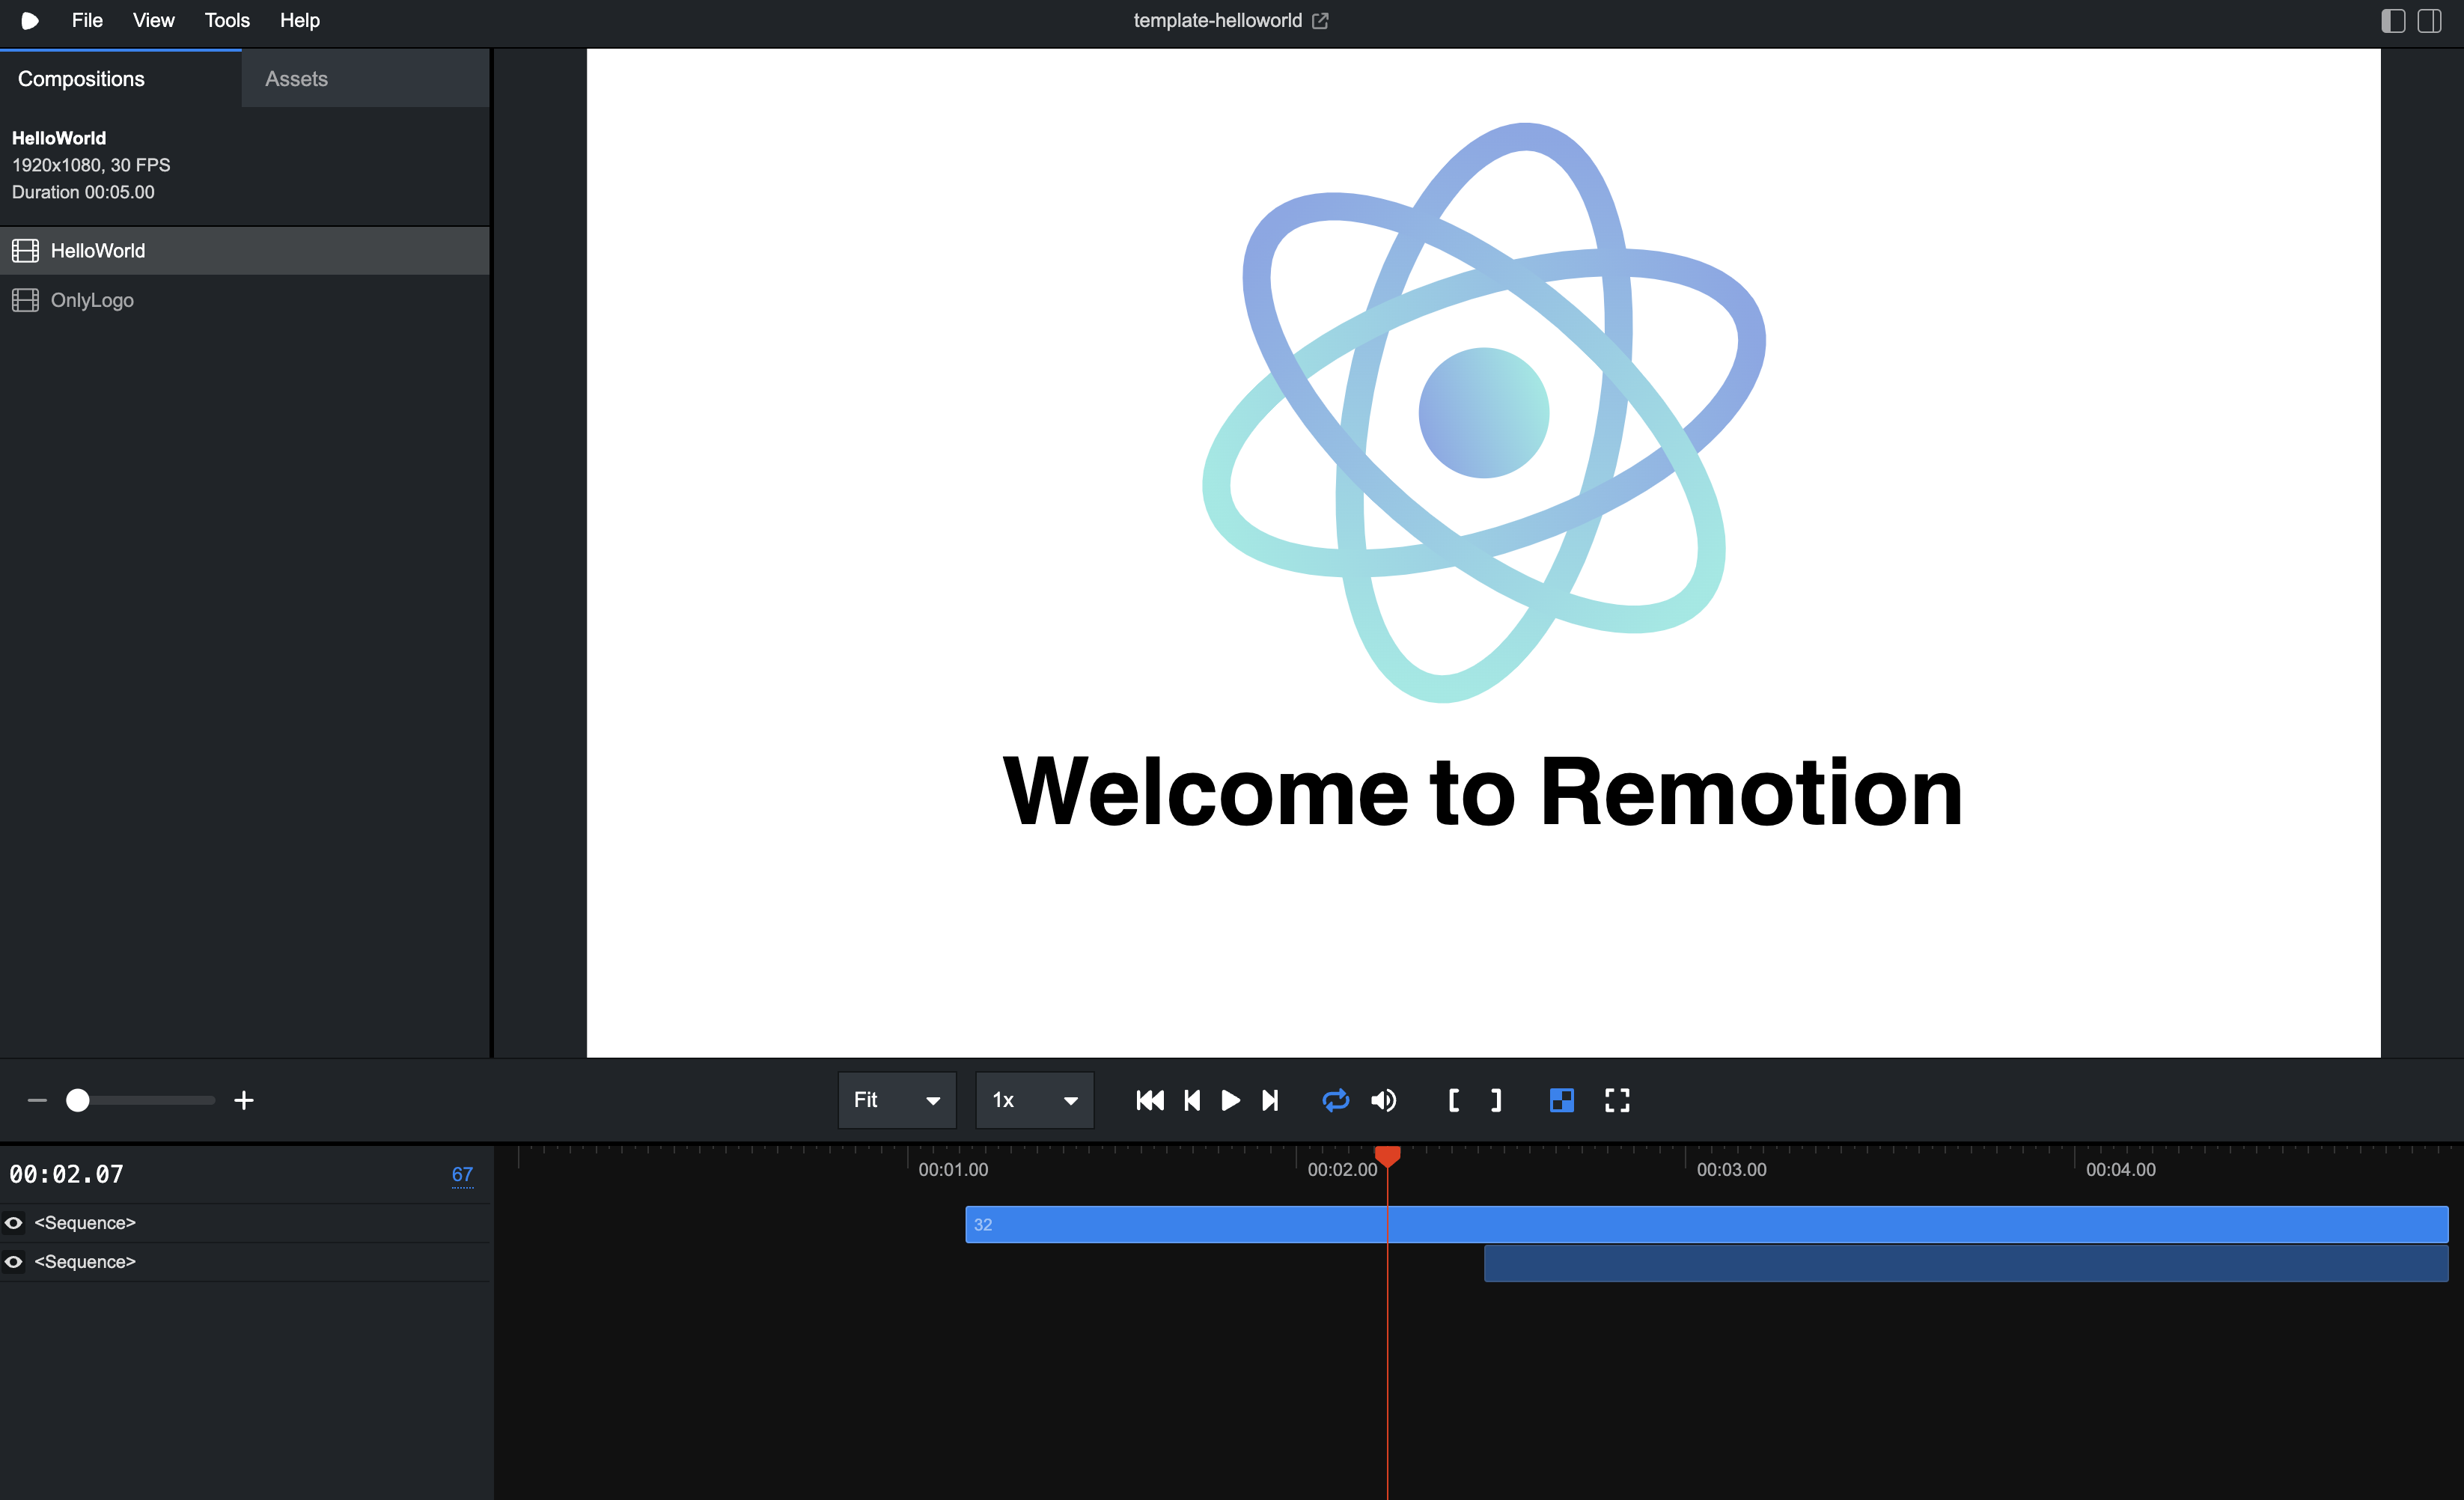Jump to the first frame using skip-back icon

coord(1149,1100)
